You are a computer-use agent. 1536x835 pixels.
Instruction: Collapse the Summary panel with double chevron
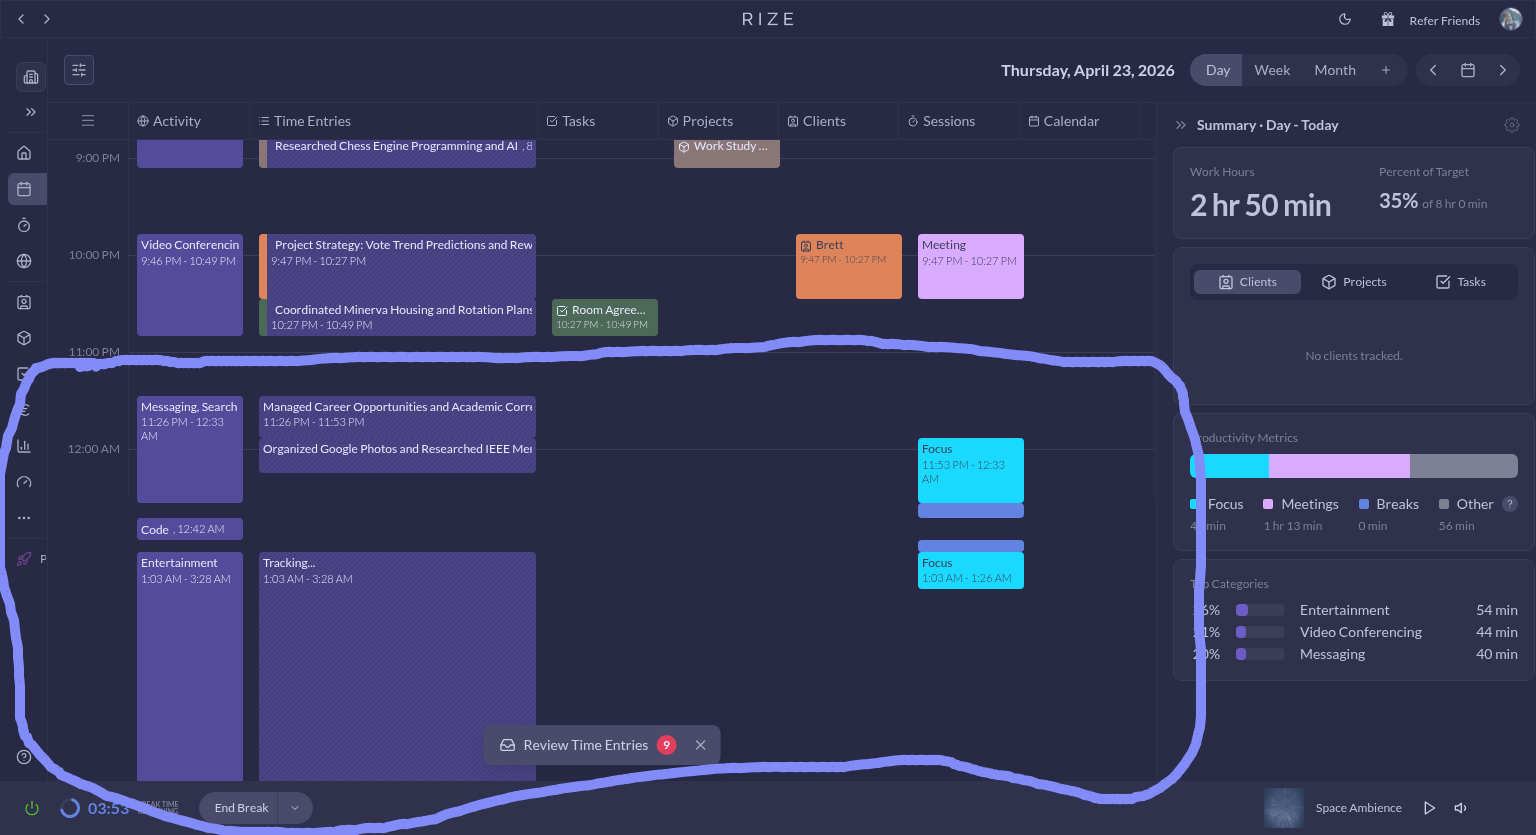coord(1181,125)
